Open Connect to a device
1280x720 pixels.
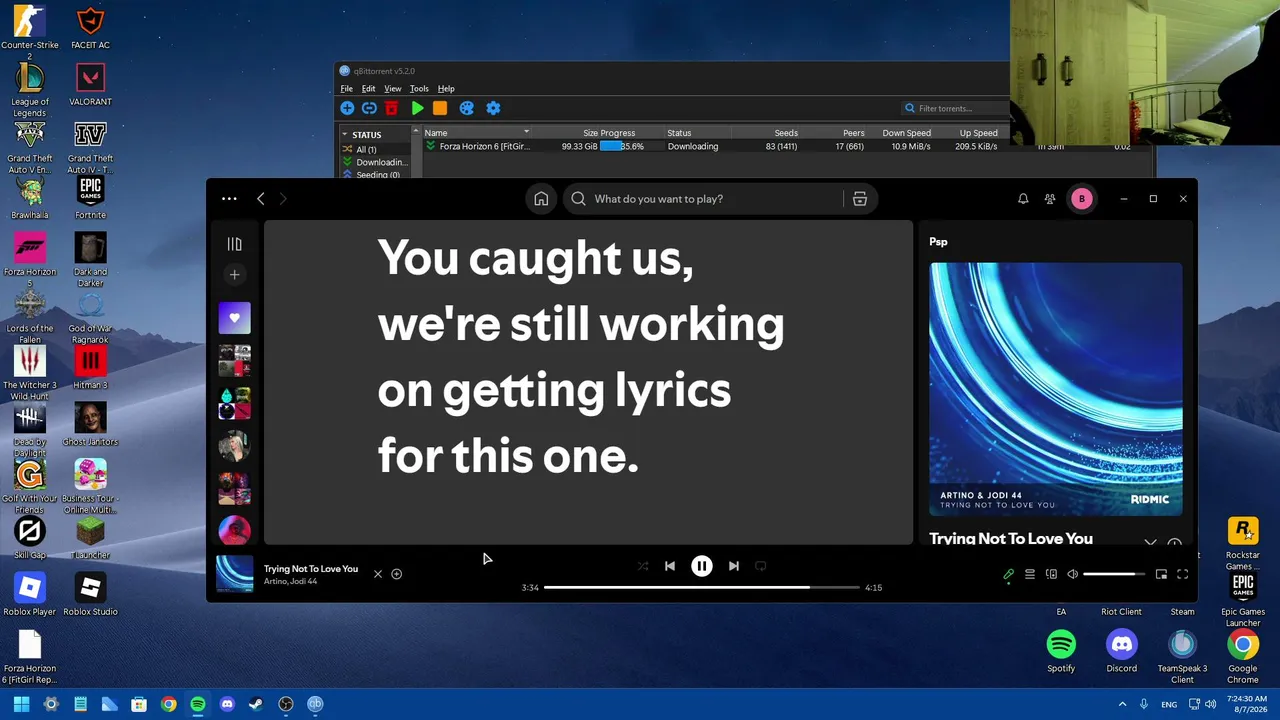tap(1051, 574)
